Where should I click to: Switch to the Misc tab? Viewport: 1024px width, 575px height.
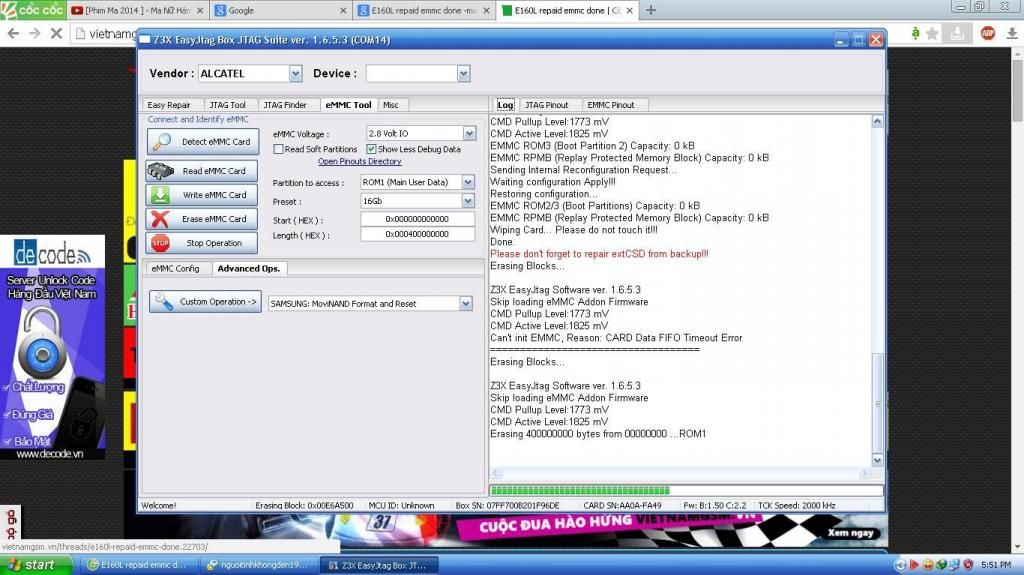click(391, 105)
